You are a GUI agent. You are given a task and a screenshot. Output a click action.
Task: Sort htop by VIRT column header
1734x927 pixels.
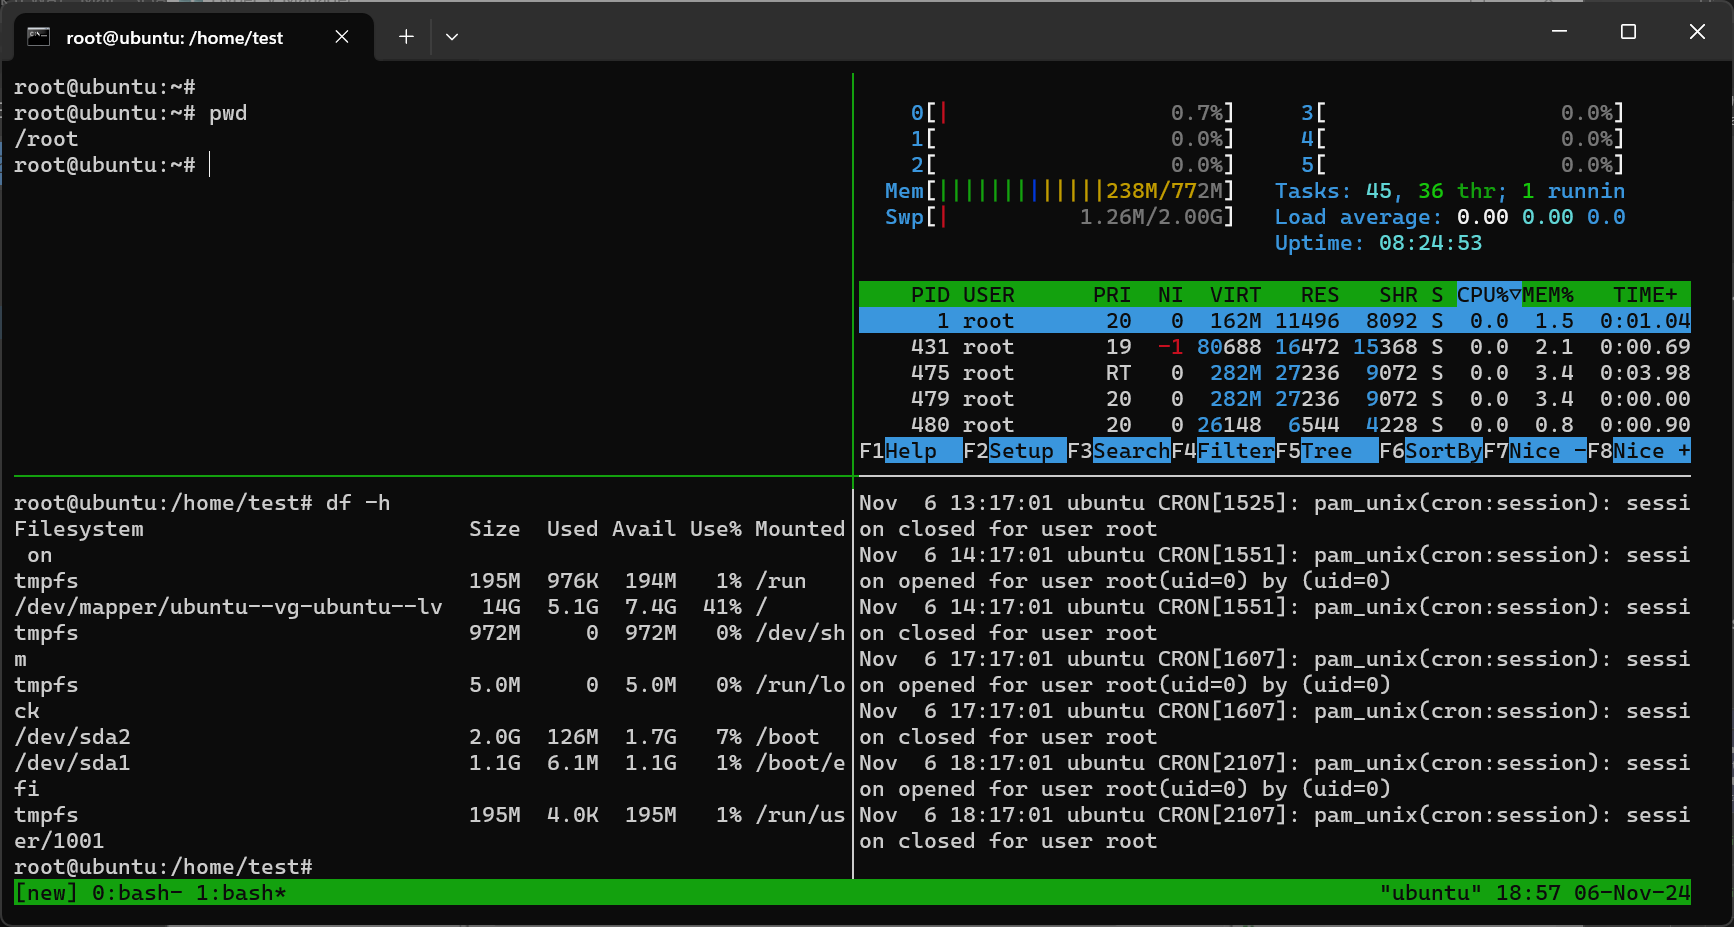tap(1235, 295)
